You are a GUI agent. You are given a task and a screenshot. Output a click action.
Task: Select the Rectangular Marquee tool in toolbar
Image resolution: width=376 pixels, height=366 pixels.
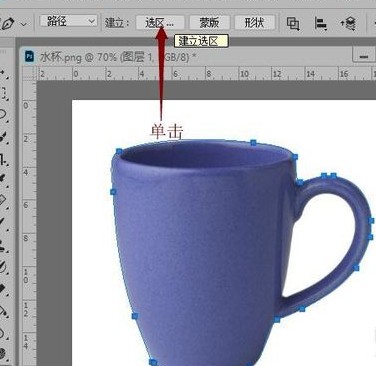[4, 93]
